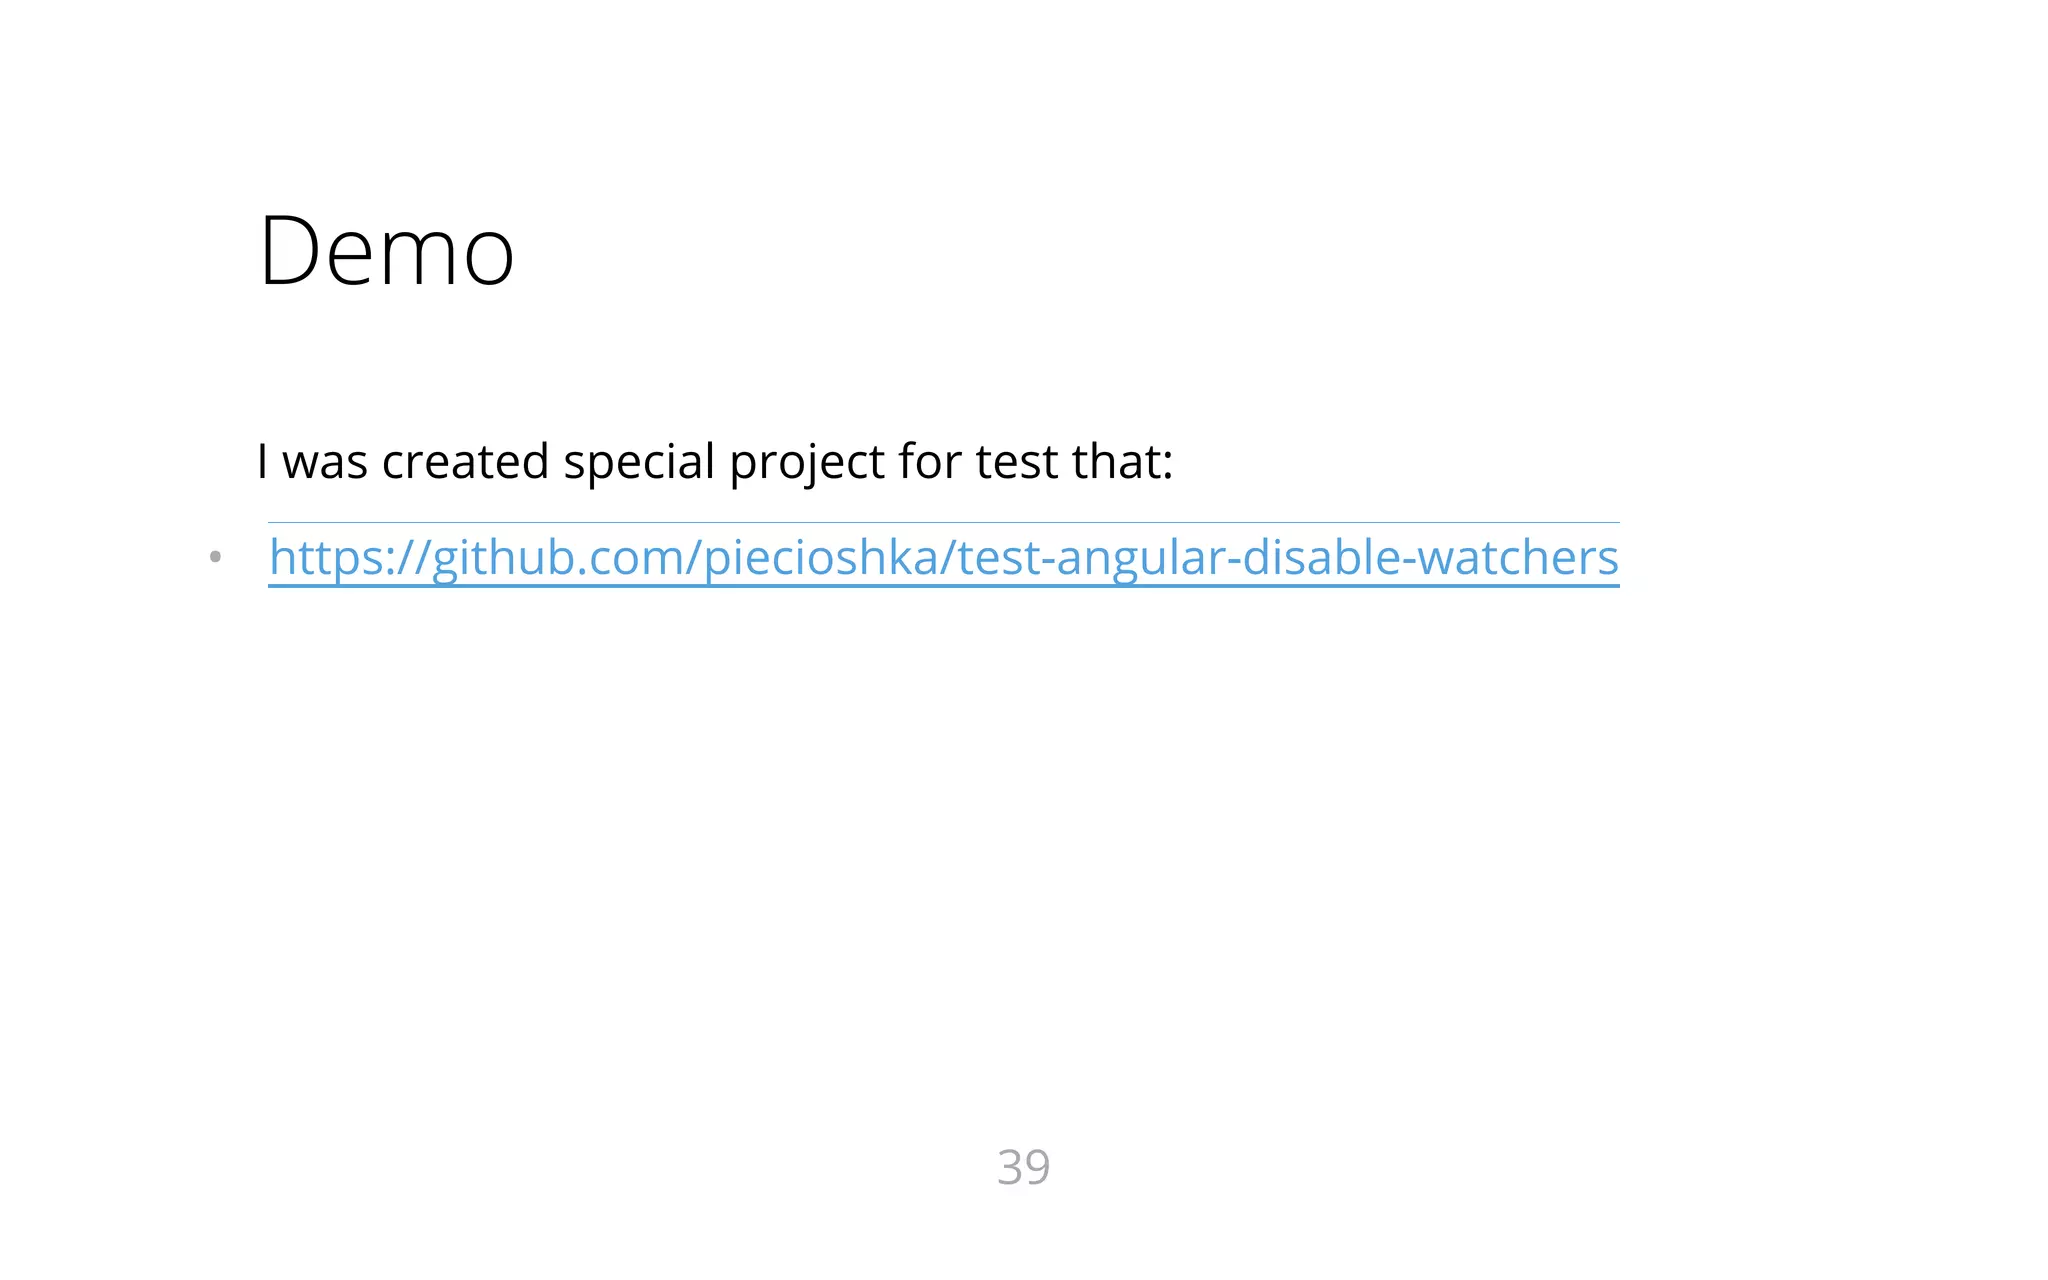Click the "Demo" slide title

386,251
